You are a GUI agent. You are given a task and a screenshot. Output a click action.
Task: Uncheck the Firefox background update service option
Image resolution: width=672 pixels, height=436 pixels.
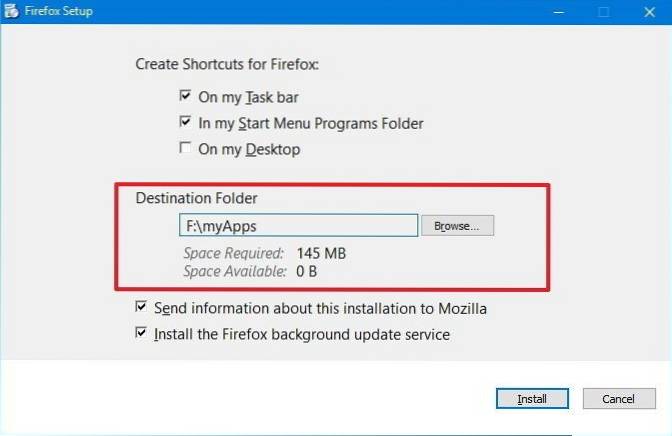(141, 334)
